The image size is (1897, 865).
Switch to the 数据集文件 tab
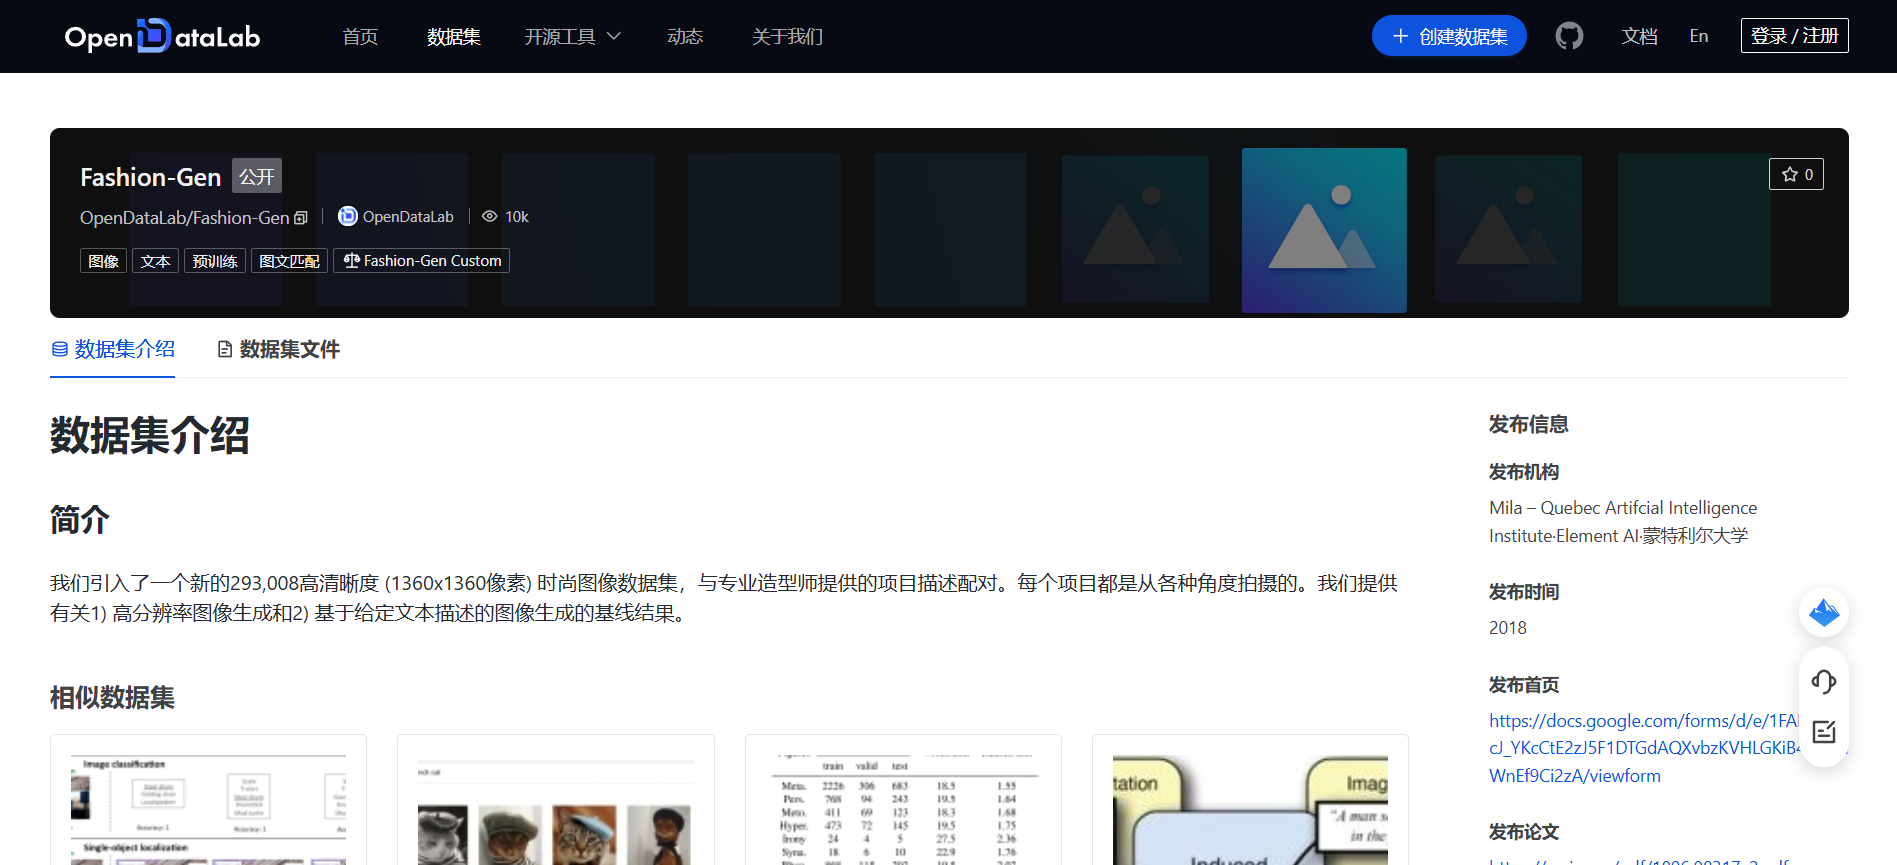(279, 349)
